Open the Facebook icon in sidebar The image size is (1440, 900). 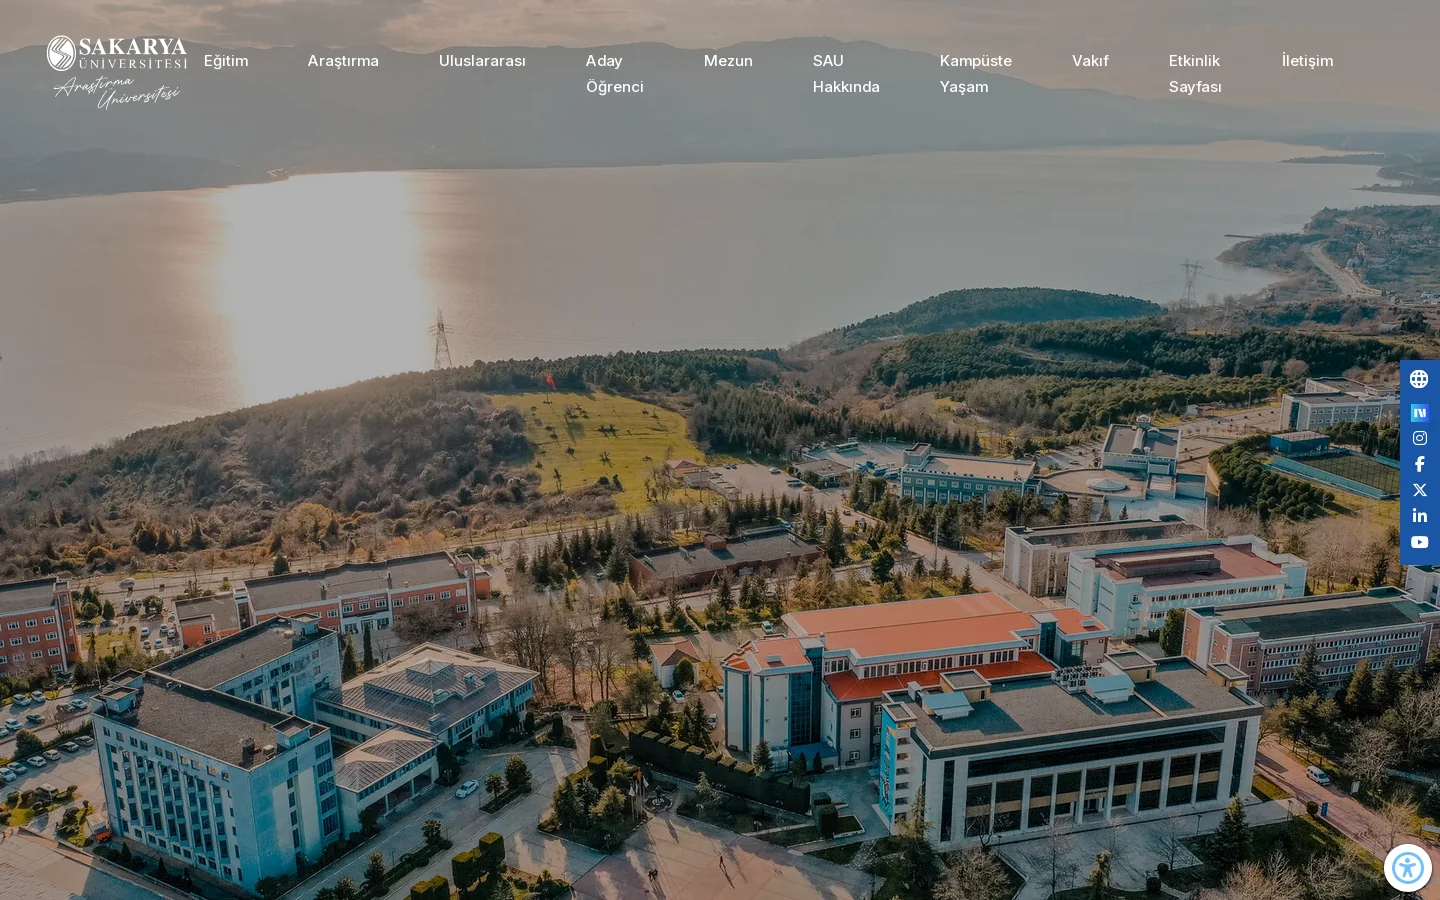[1419, 464]
